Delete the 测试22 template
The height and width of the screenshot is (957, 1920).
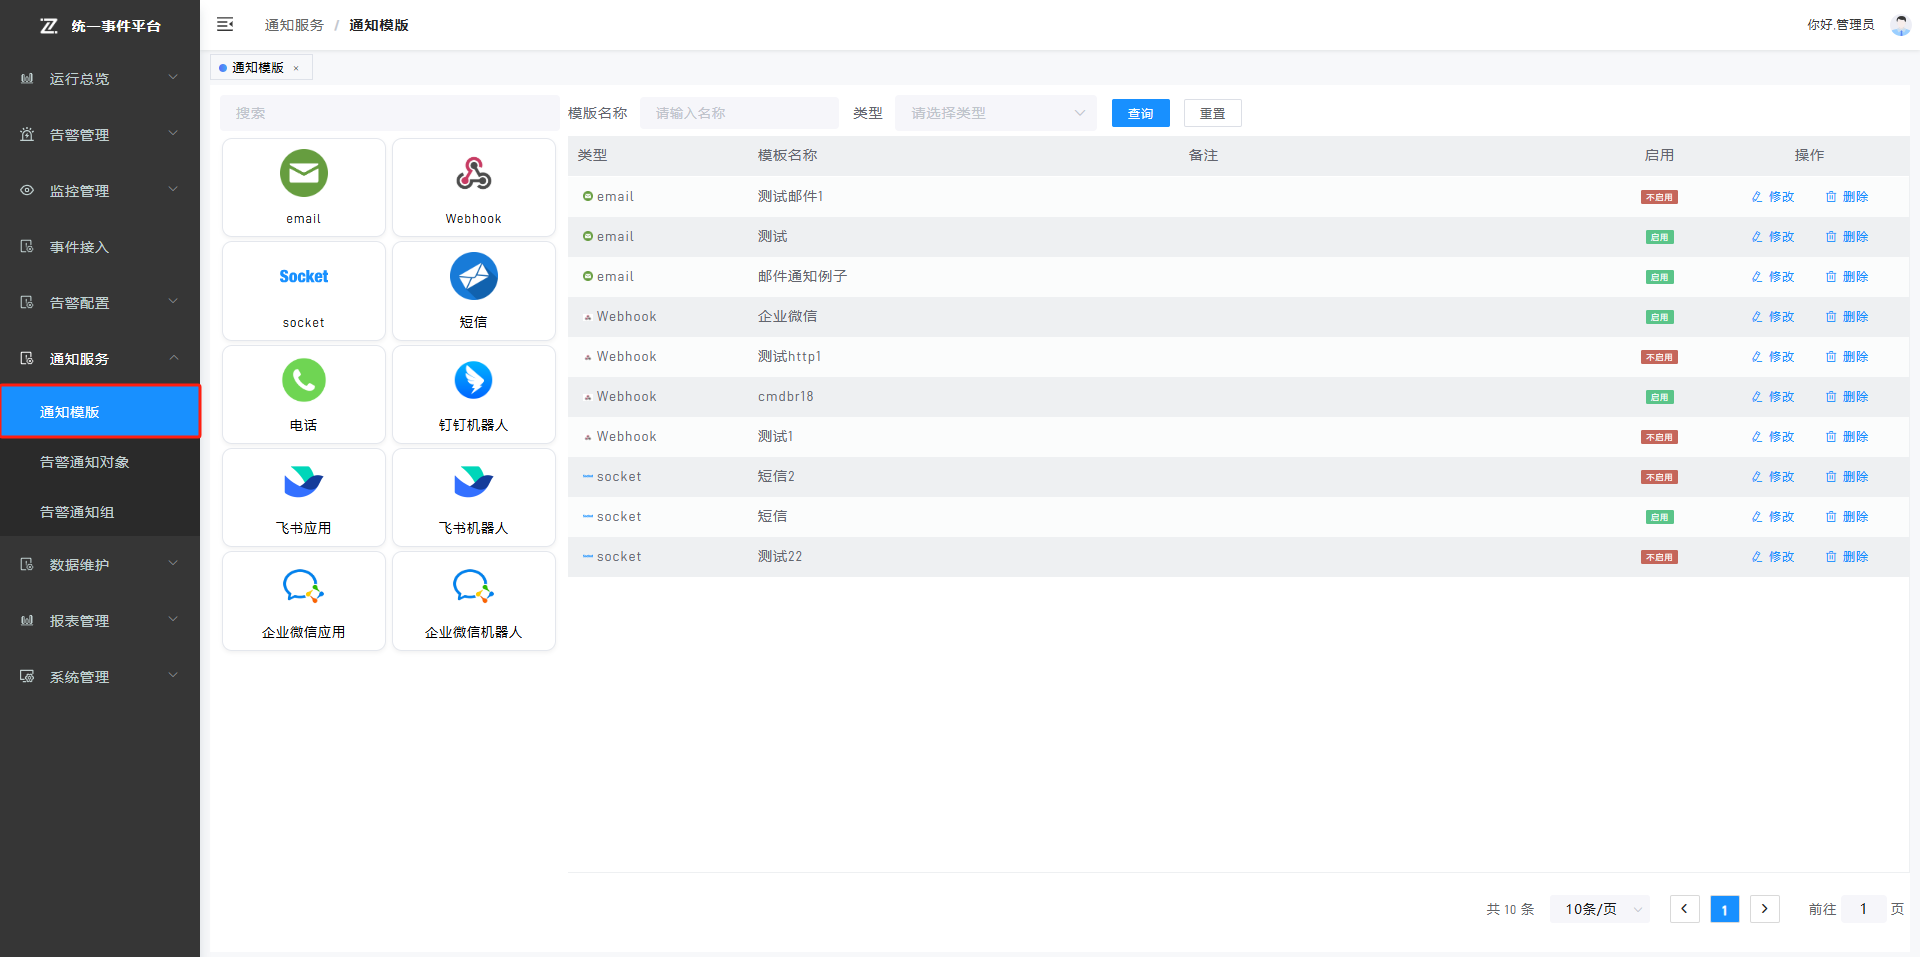1847,557
